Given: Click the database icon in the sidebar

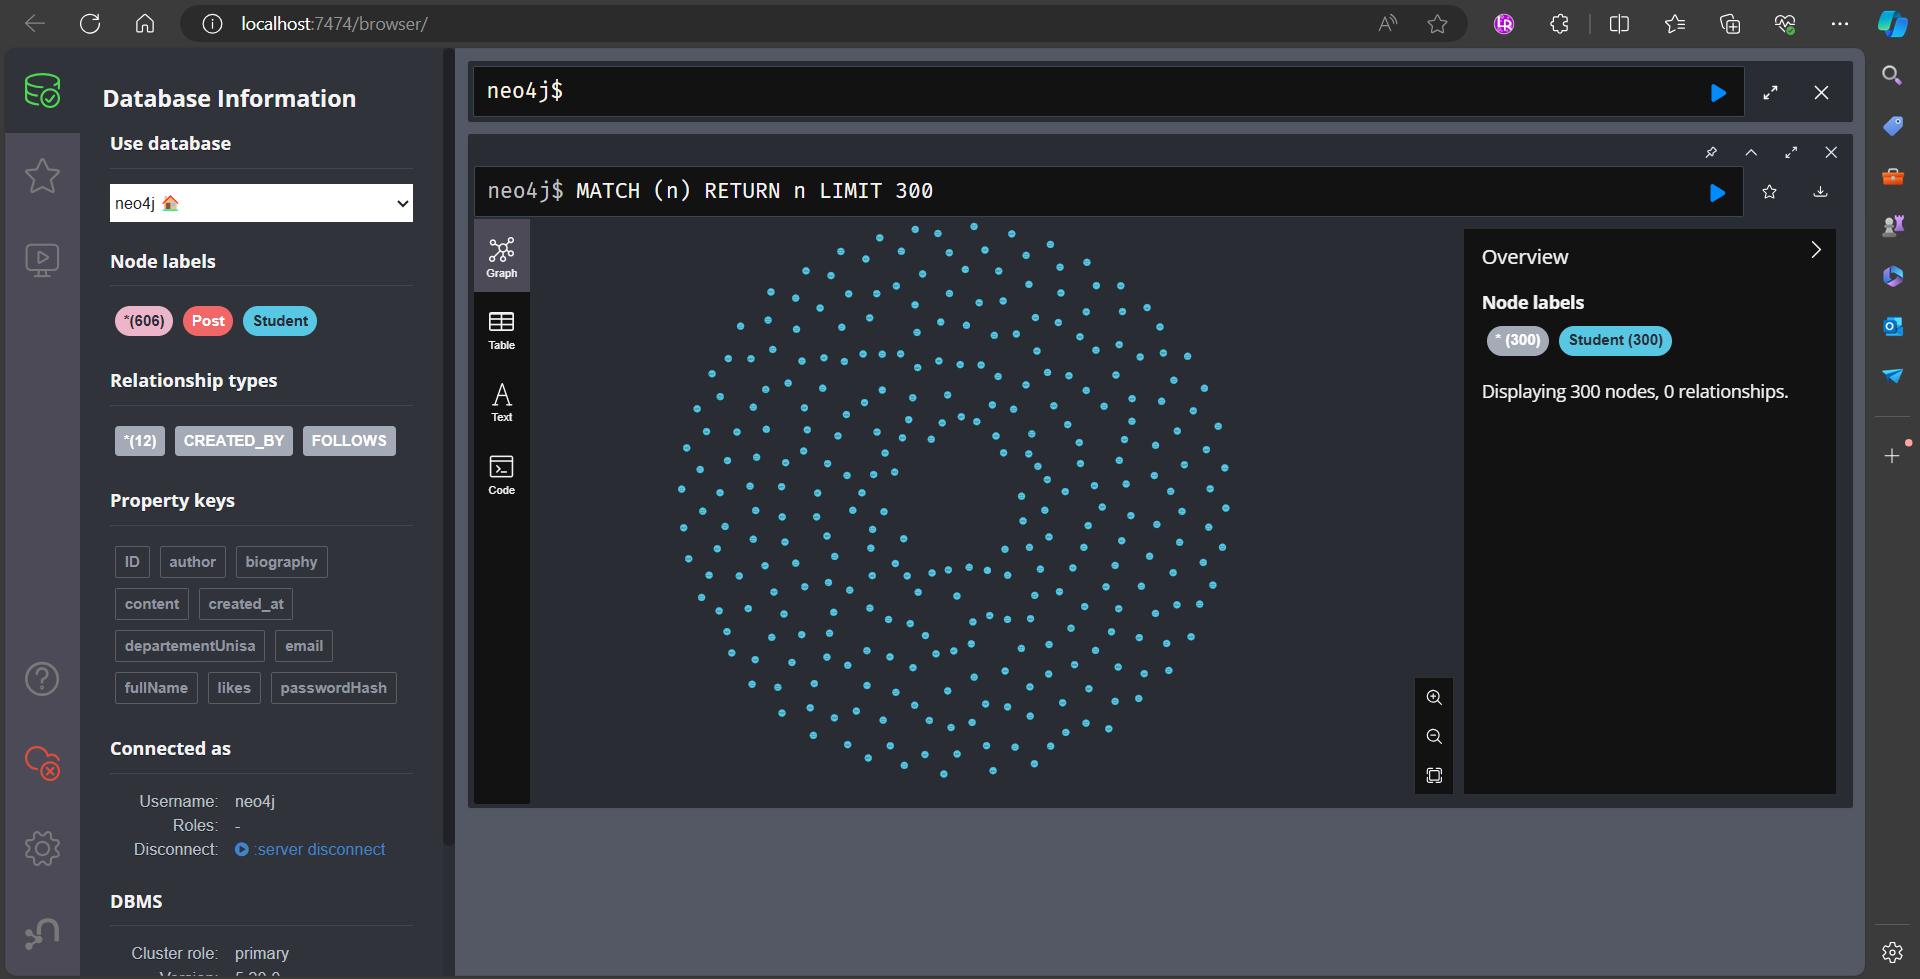Looking at the screenshot, I should [42, 91].
